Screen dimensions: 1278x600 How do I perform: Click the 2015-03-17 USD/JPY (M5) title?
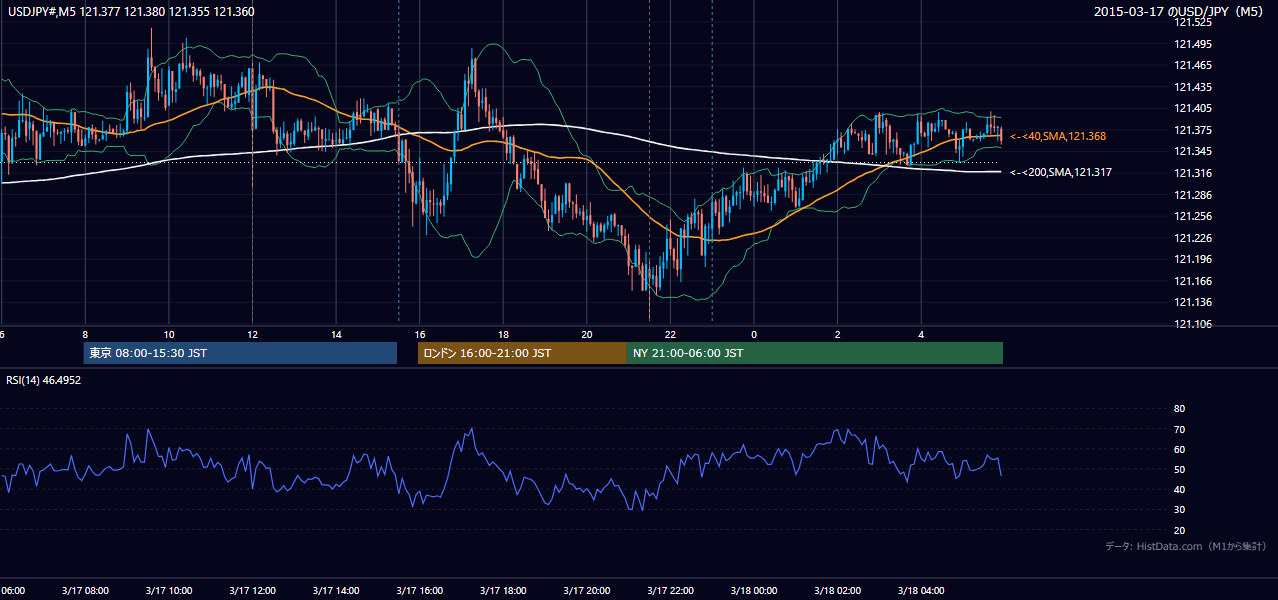(1179, 12)
